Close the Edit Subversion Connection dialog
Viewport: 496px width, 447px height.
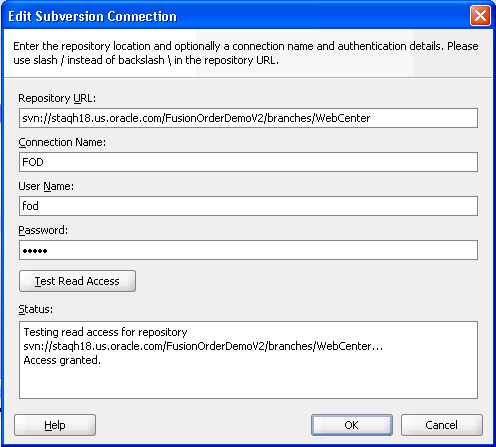tap(480, 16)
